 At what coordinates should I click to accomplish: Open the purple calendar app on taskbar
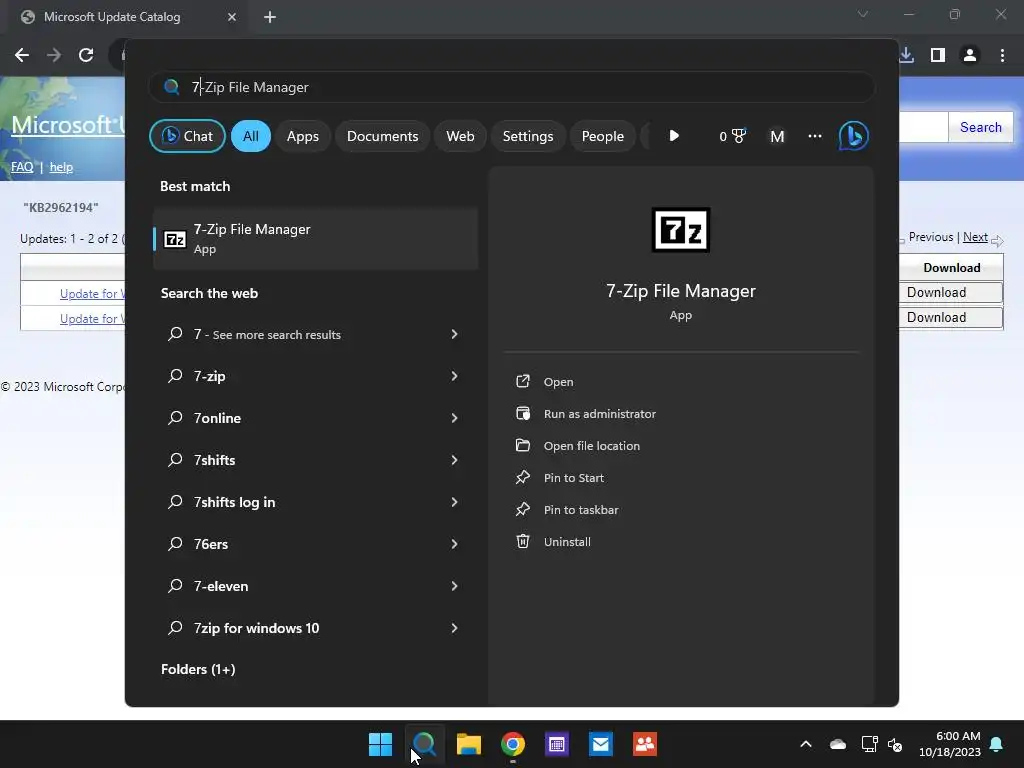(x=556, y=744)
